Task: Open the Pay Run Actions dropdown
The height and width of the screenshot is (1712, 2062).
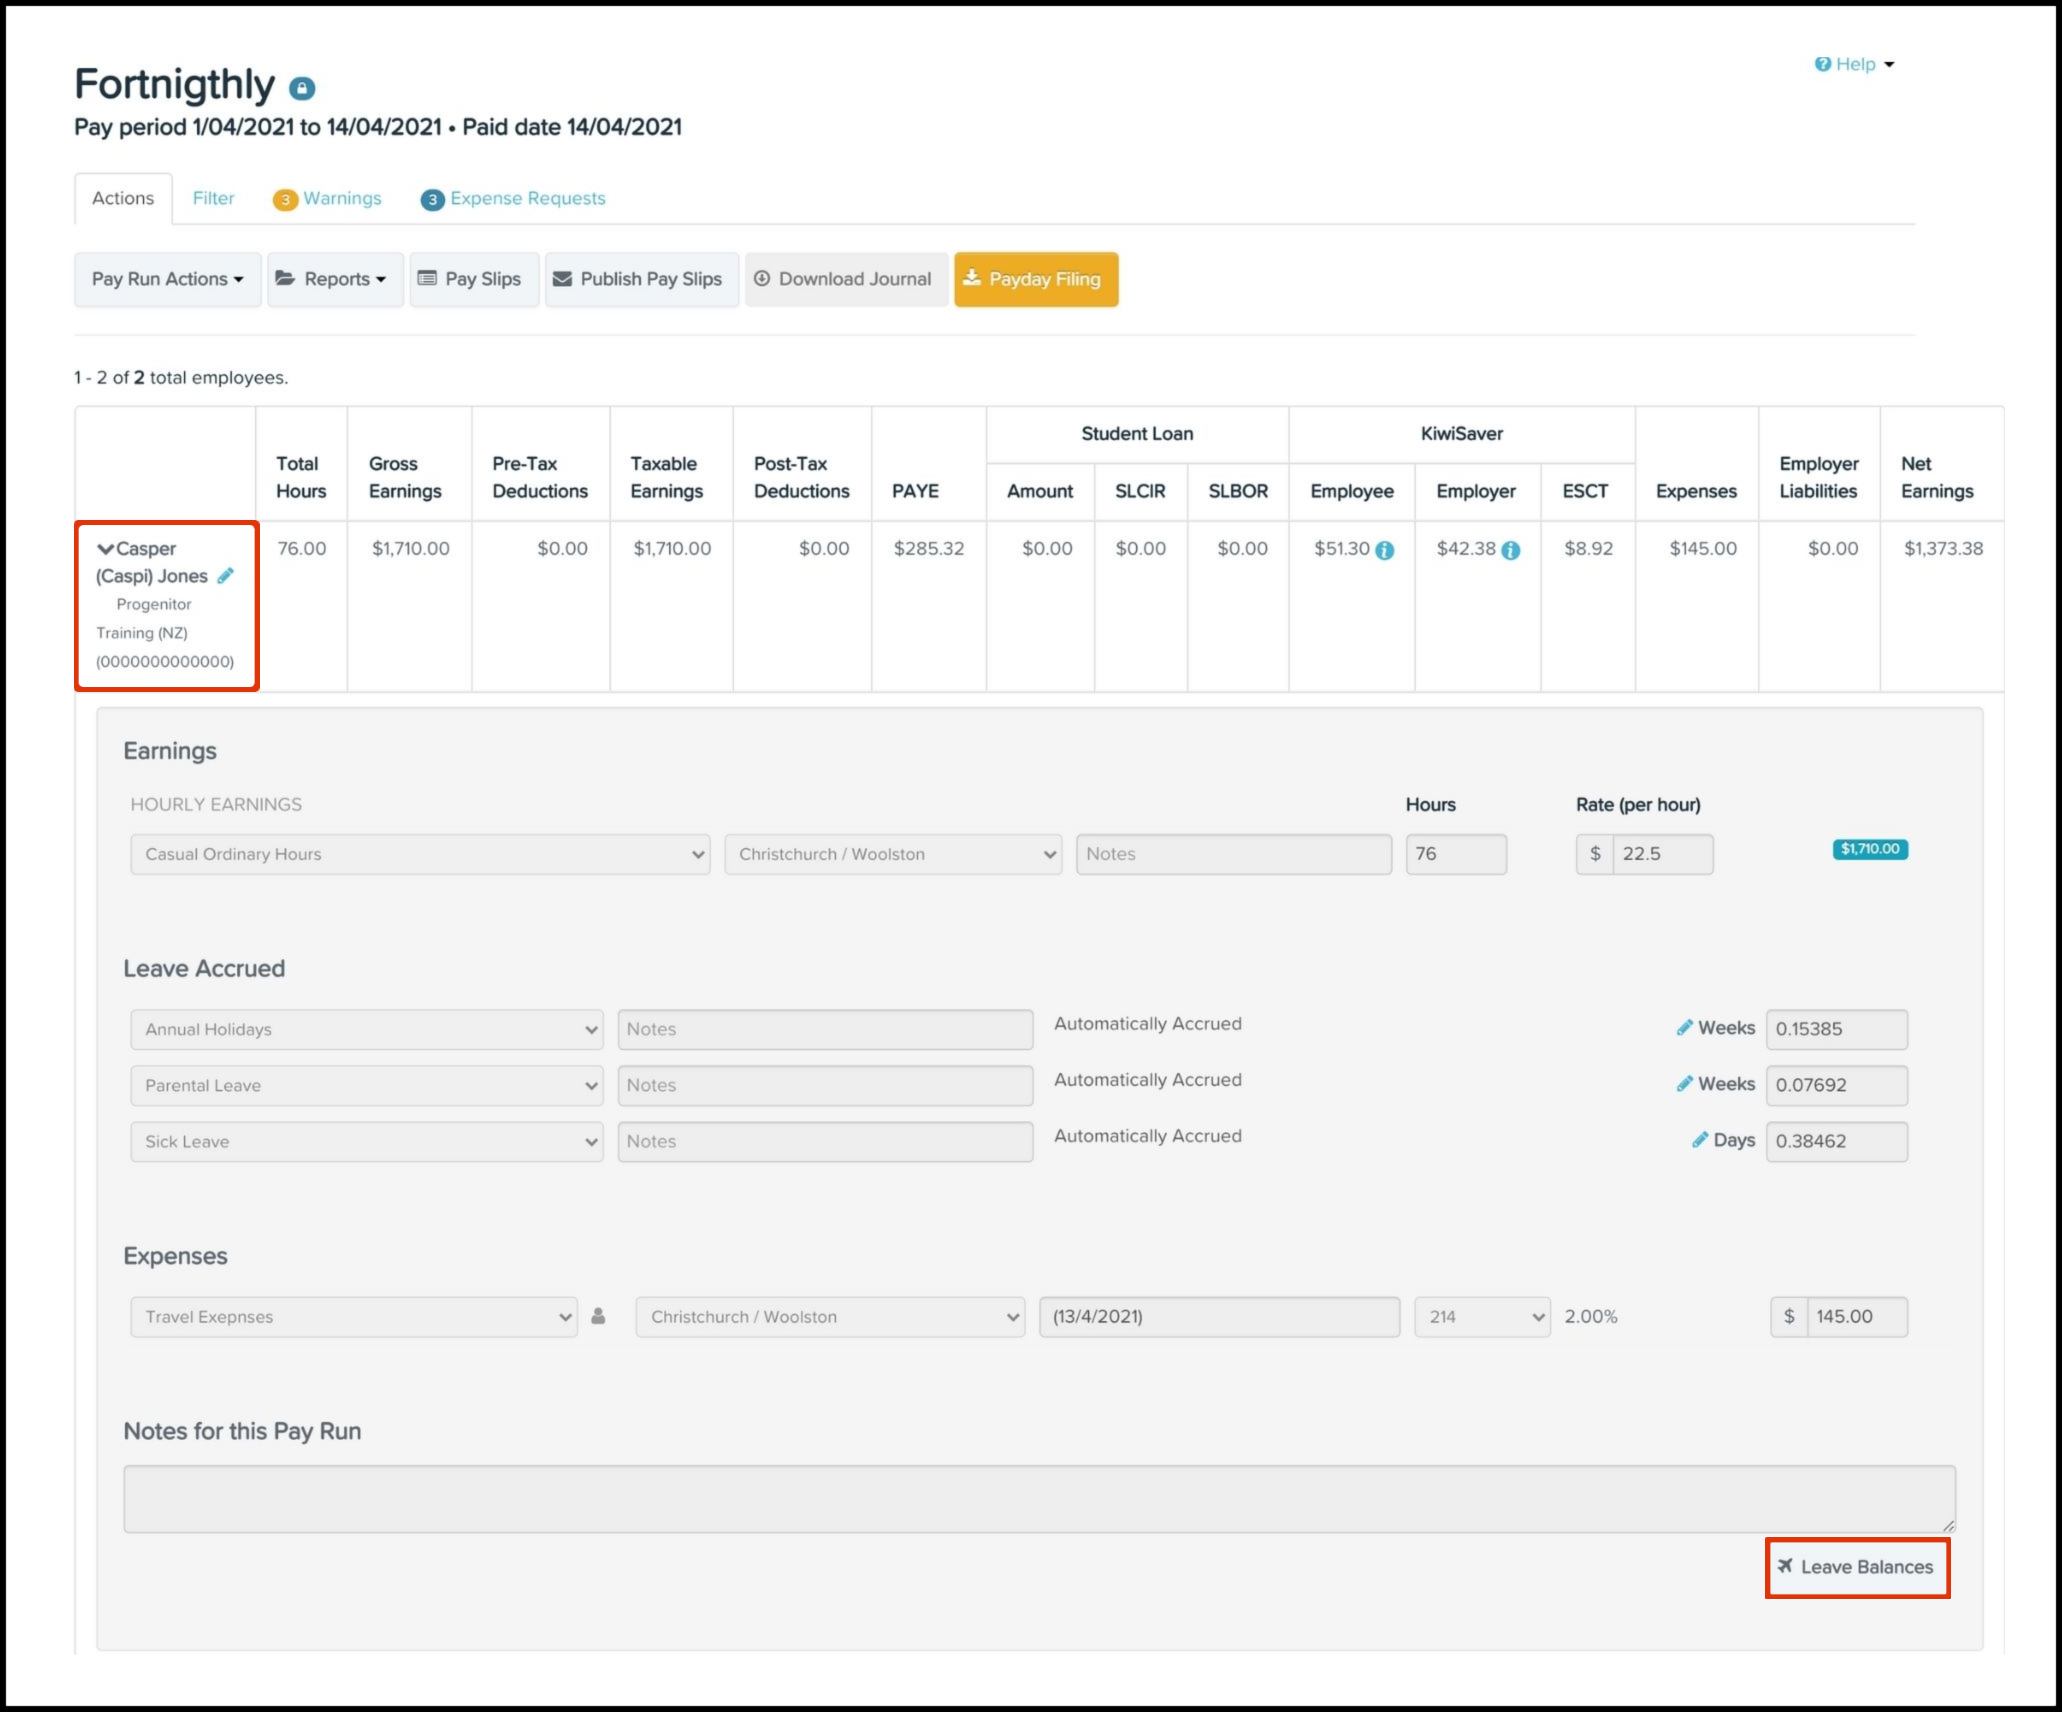Action: 167,279
